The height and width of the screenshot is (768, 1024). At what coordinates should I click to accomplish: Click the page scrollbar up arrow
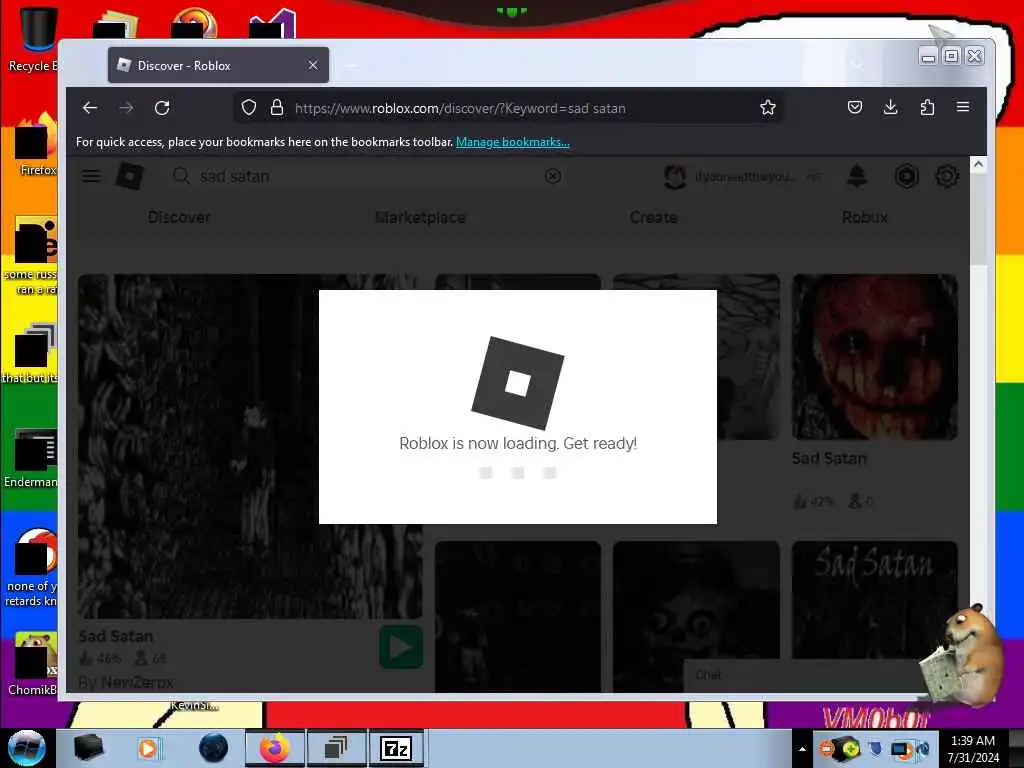pos(978,165)
